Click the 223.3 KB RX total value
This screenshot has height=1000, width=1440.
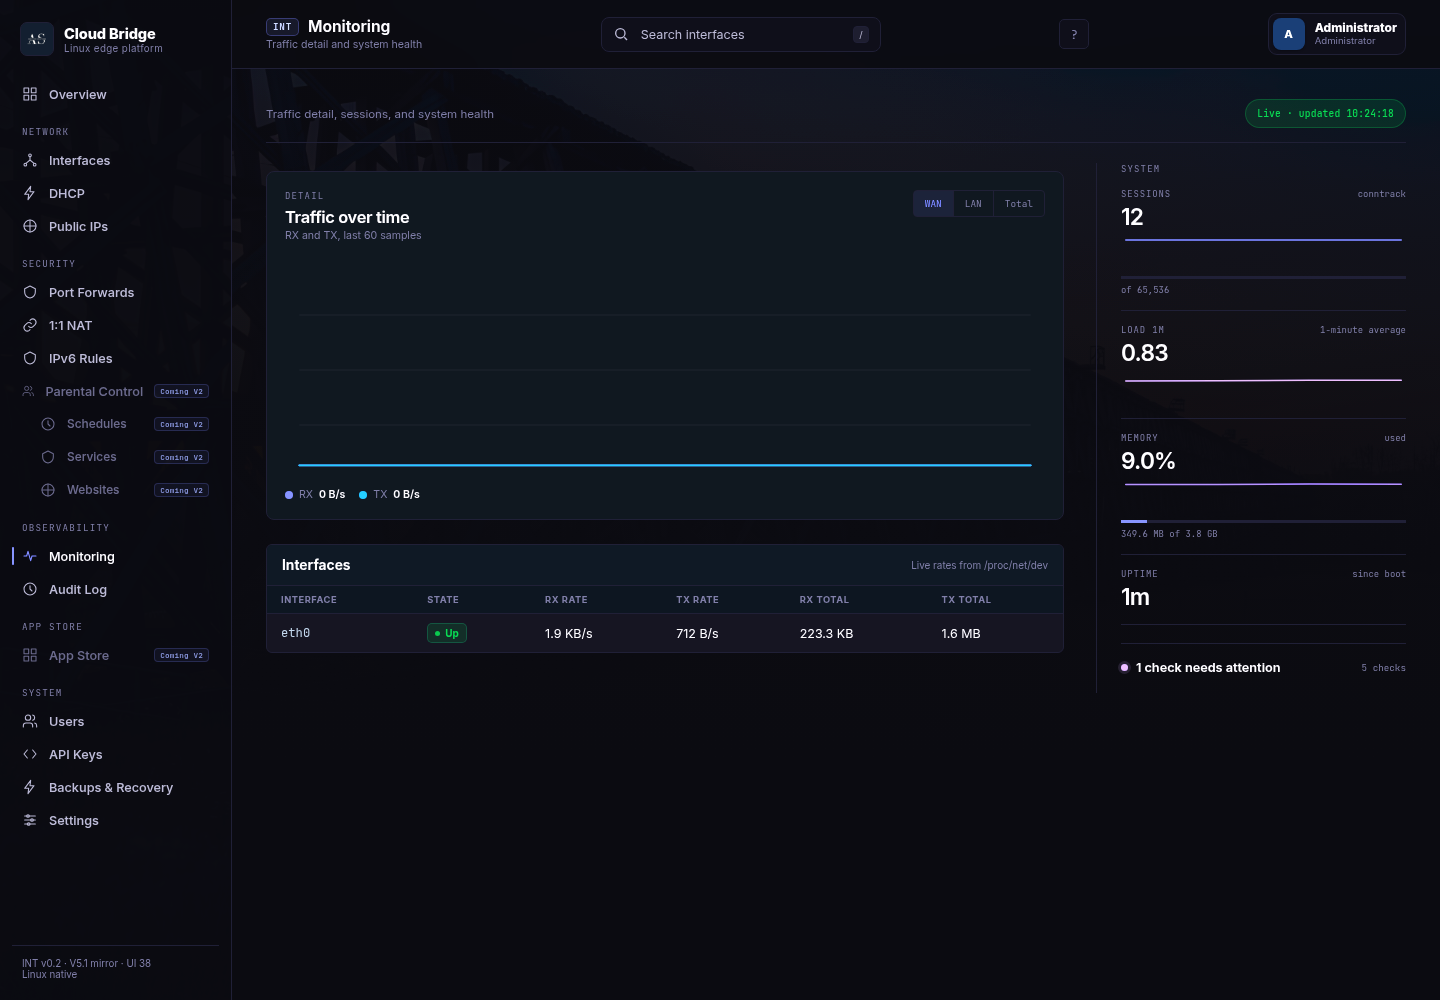pyautogui.click(x=826, y=634)
